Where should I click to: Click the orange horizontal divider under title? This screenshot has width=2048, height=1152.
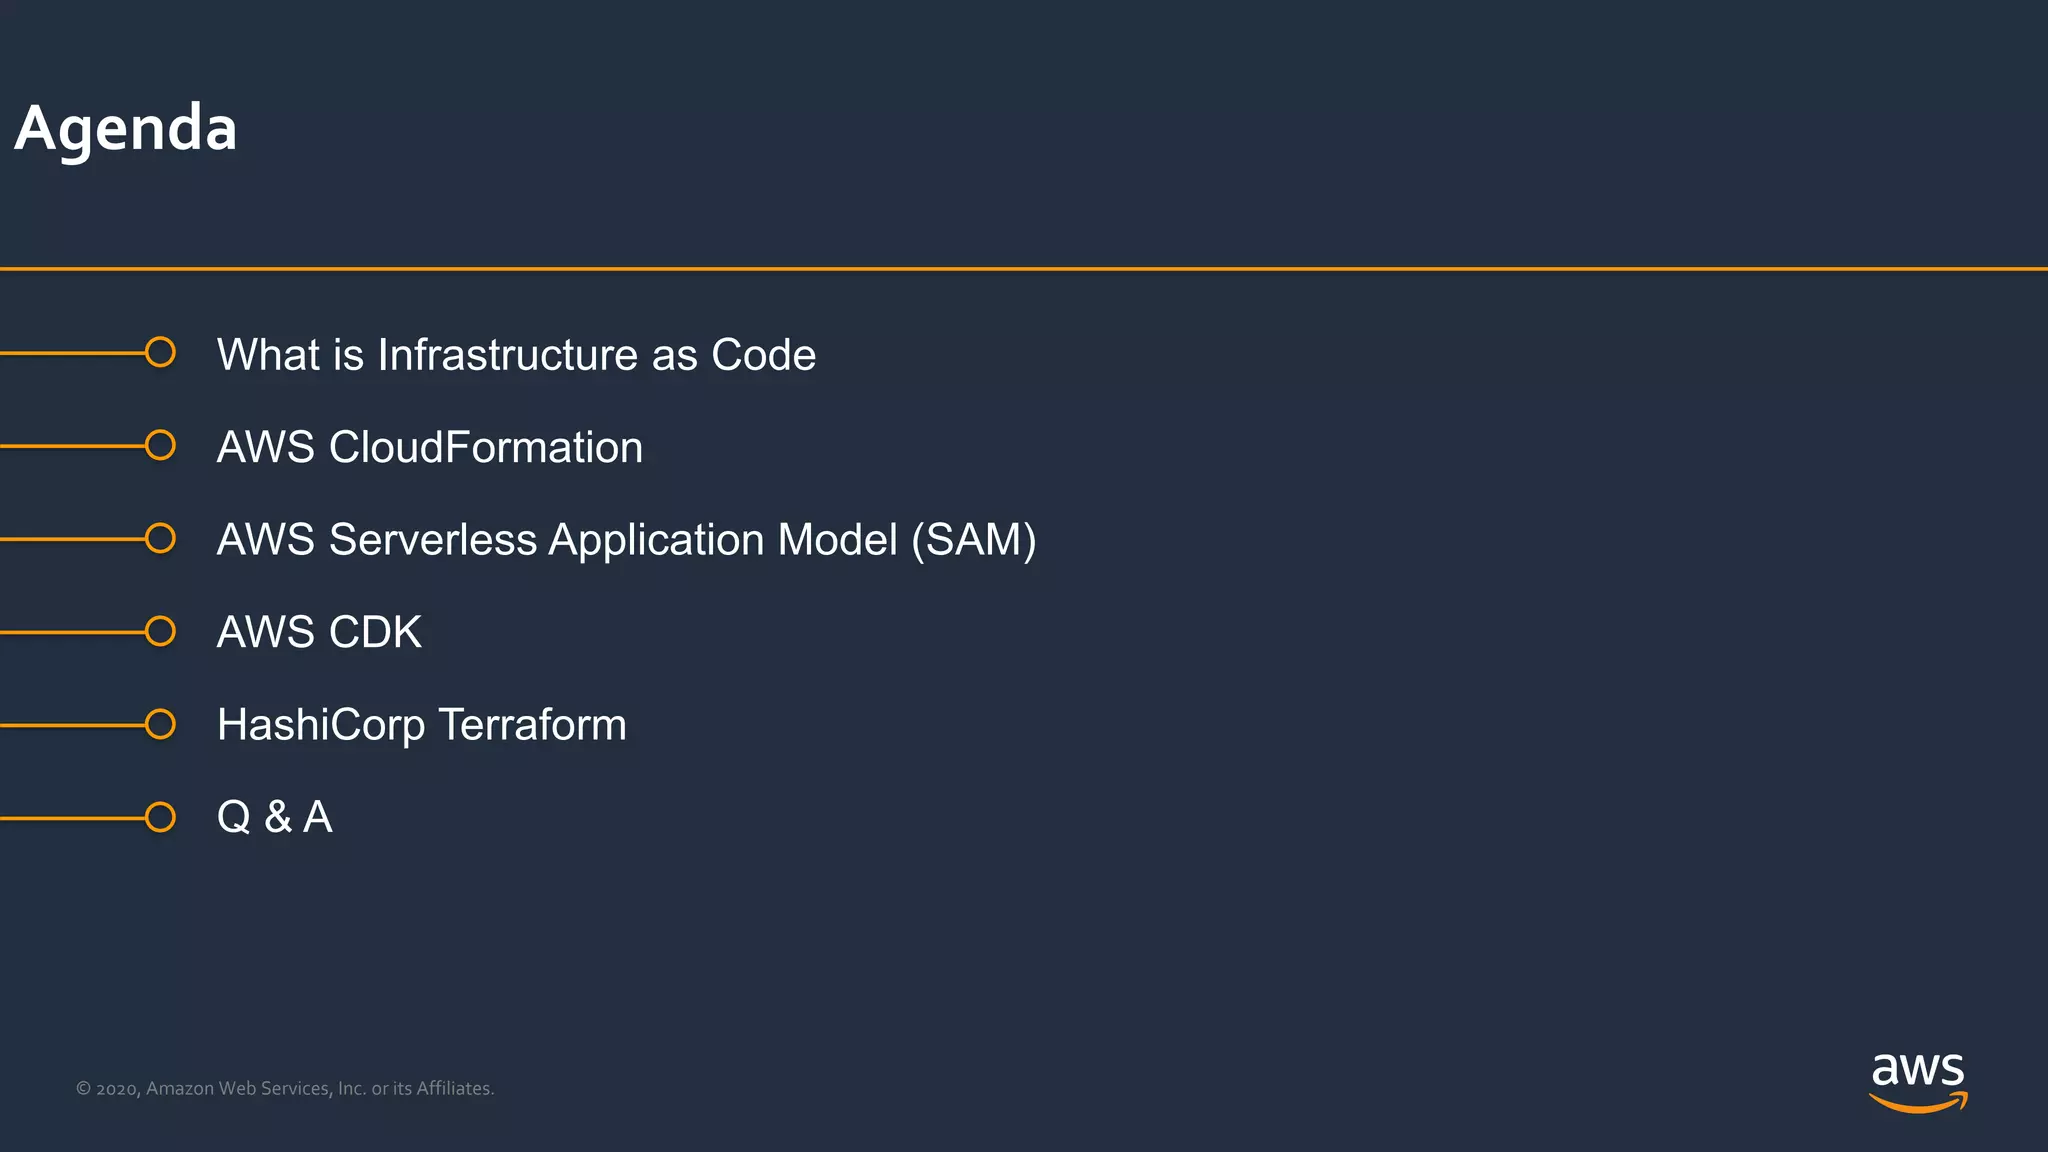(1024, 268)
